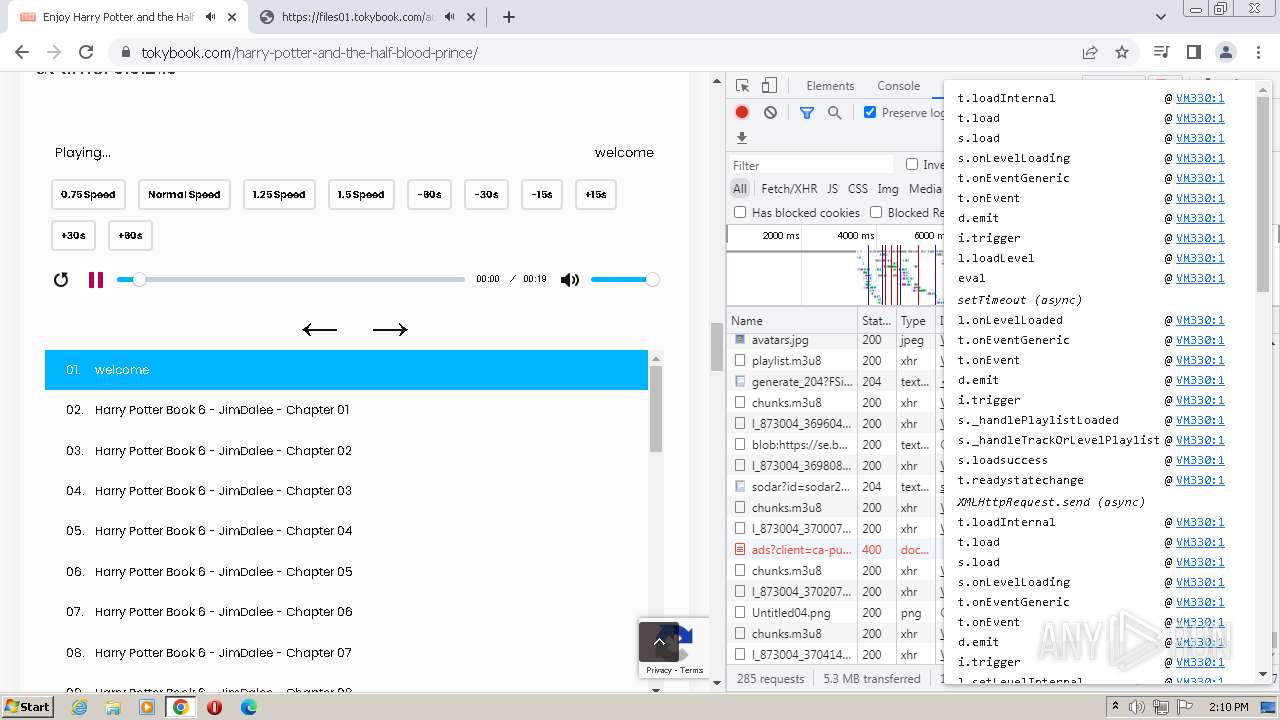This screenshot has height=720, width=1280.
Task: Skip forward with the +15s button
Action: [596, 195]
